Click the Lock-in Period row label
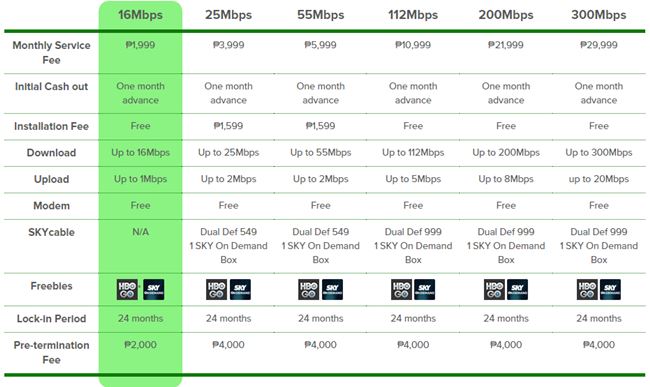The width and height of the screenshot is (650, 387). pos(51,319)
